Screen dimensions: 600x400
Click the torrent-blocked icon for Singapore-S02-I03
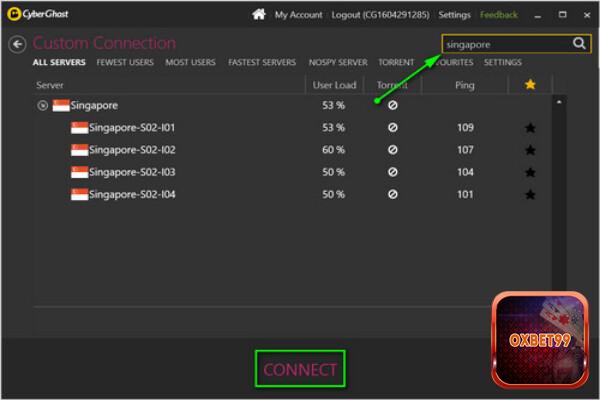tap(393, 172)
